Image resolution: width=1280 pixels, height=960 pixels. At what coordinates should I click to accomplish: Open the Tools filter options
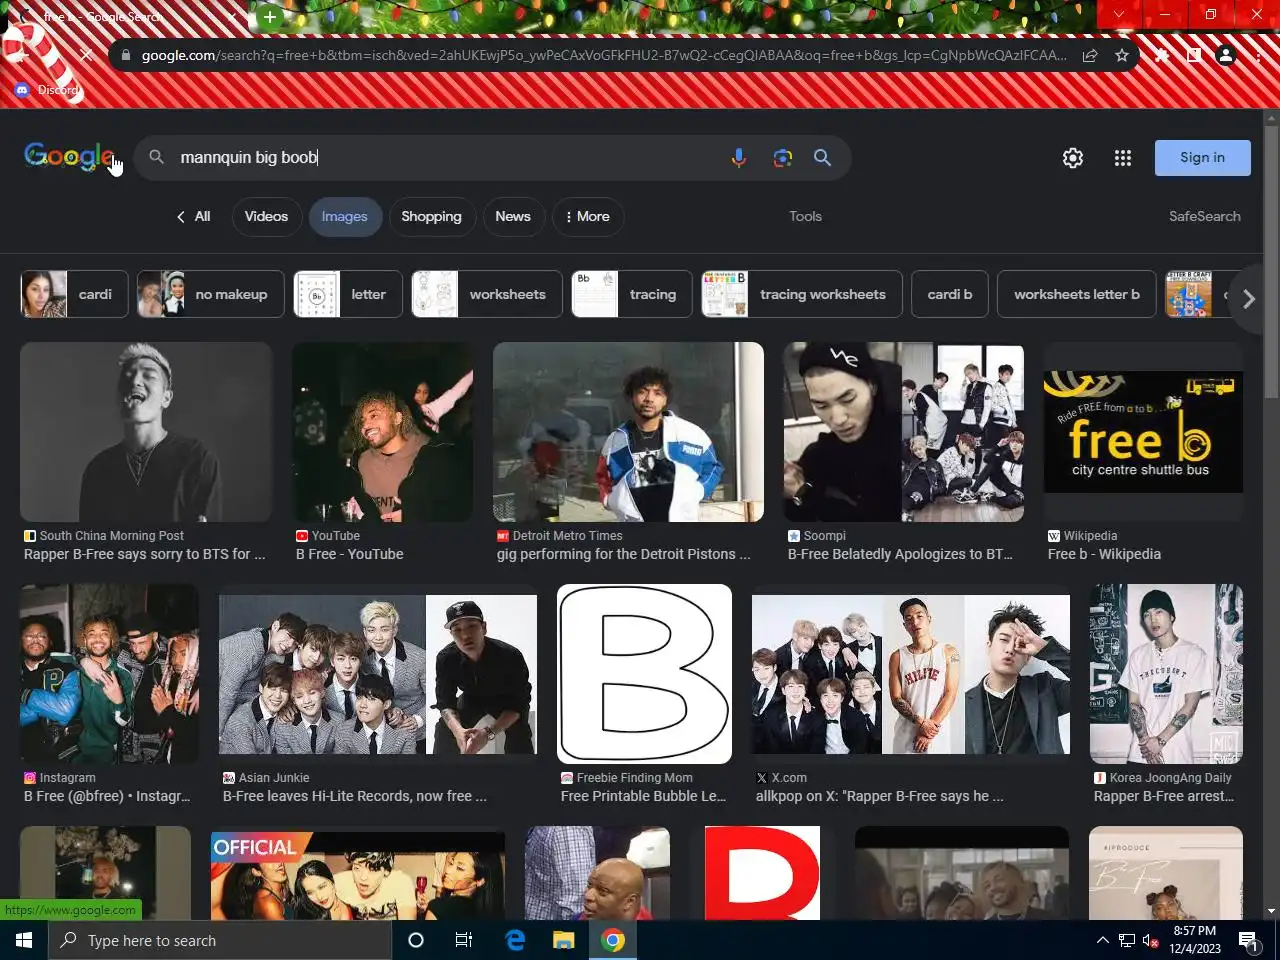[805, 216]
